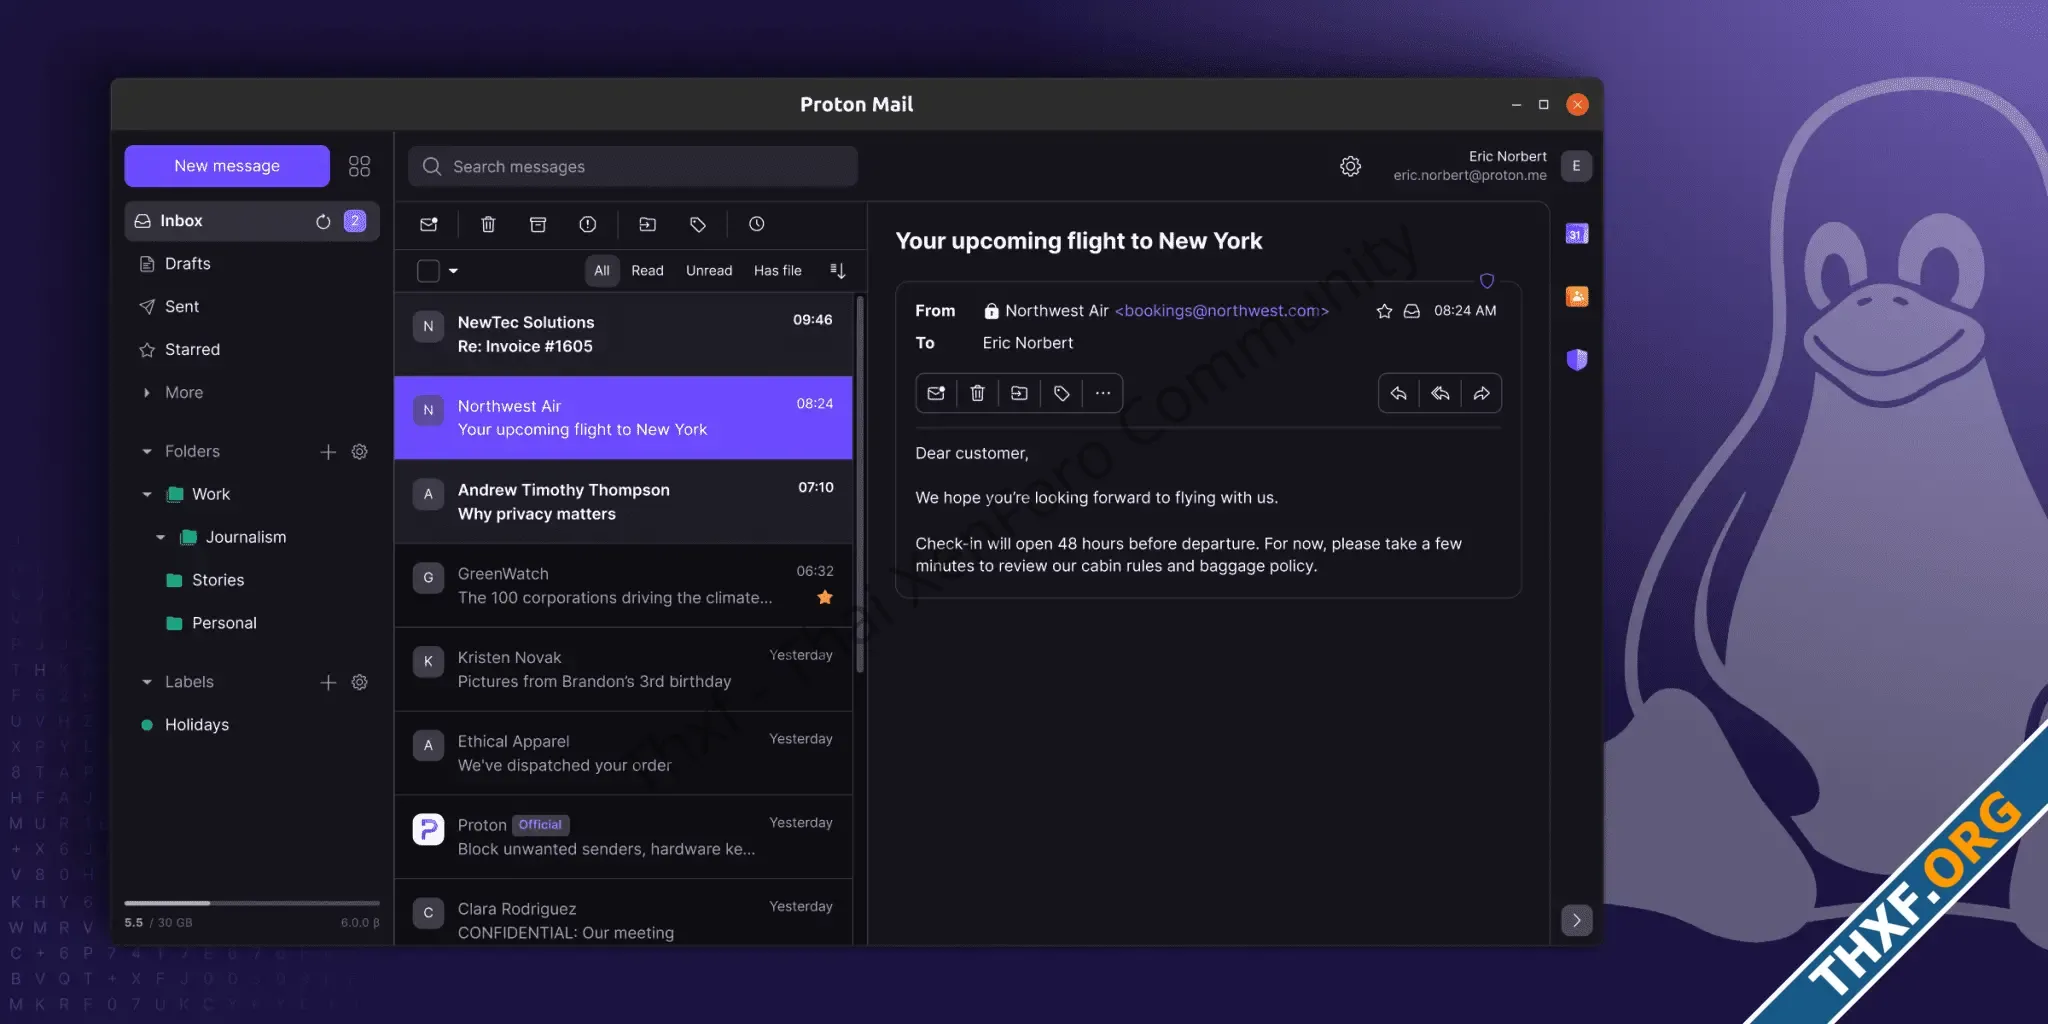Viewport: 2048px width, 1024px height.
Task: Open the select-all dropdown arrow
Action: point(454,270)
